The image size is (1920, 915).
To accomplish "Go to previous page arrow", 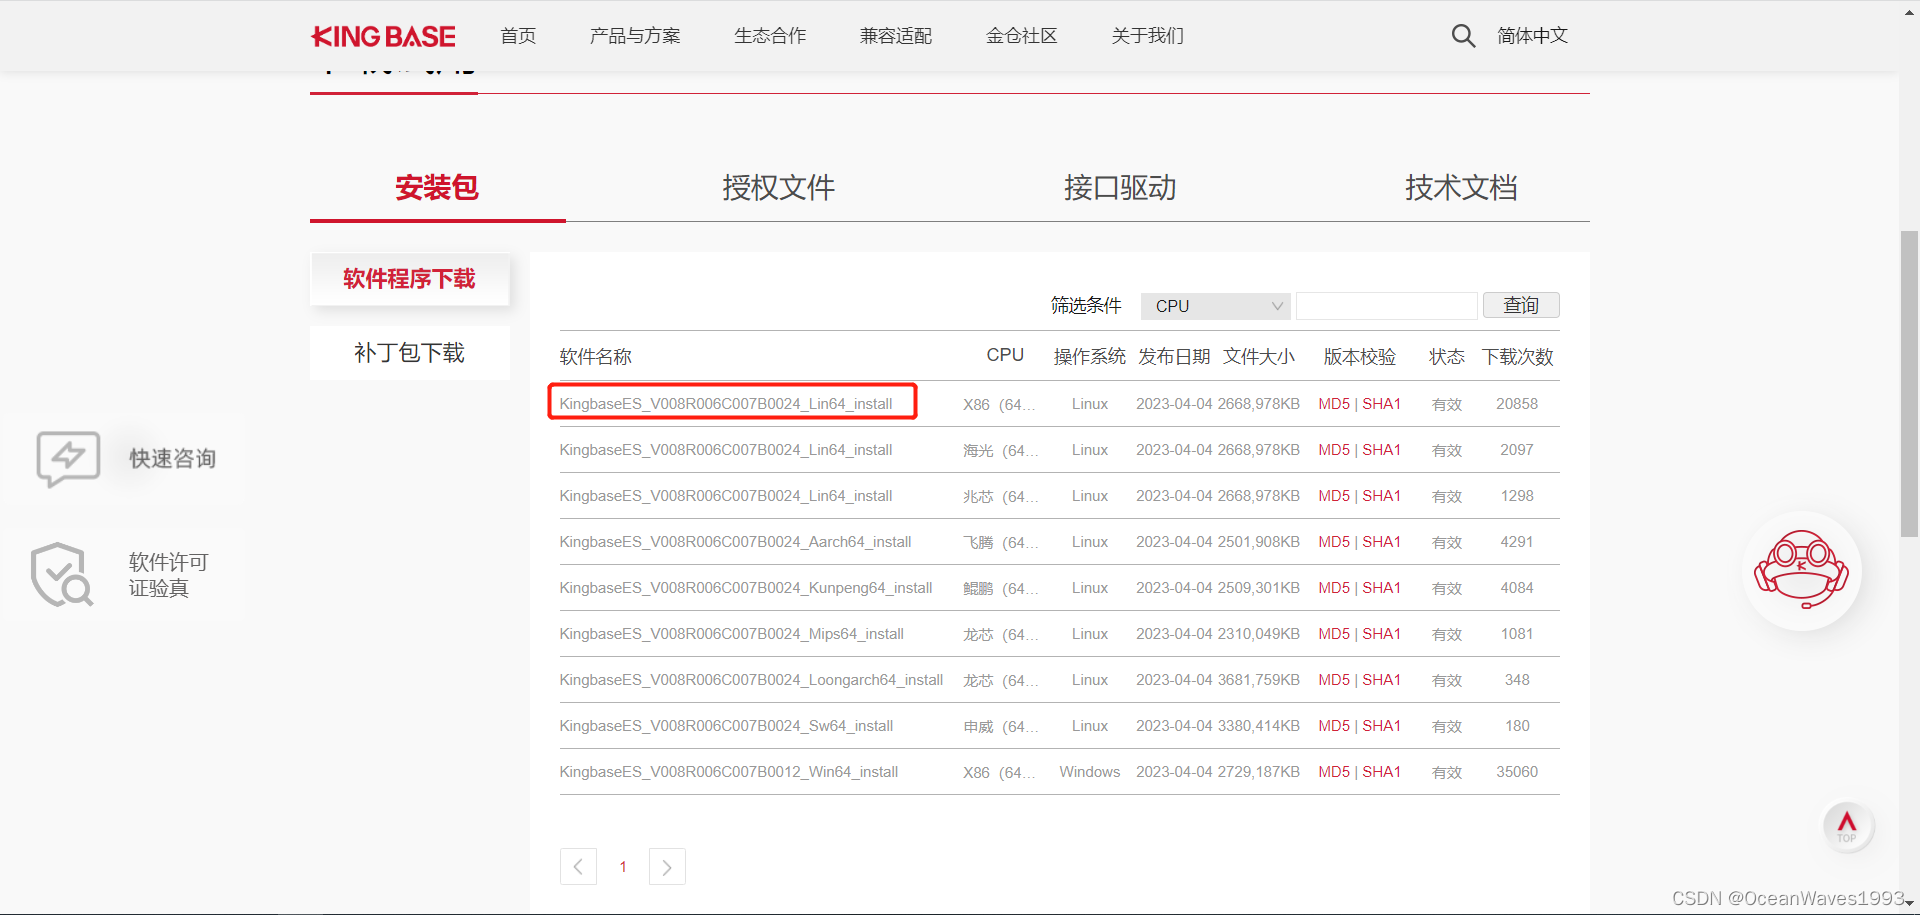I will (x=578, y=867).
